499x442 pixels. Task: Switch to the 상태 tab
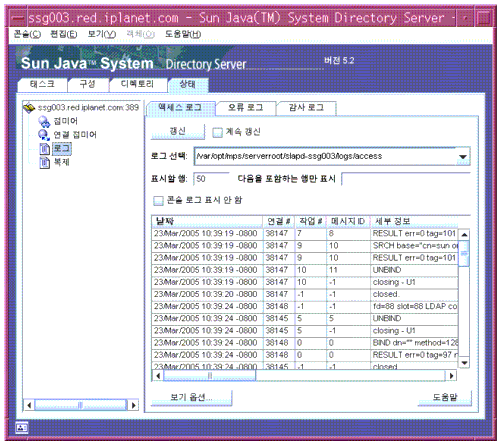pos(188,84)
